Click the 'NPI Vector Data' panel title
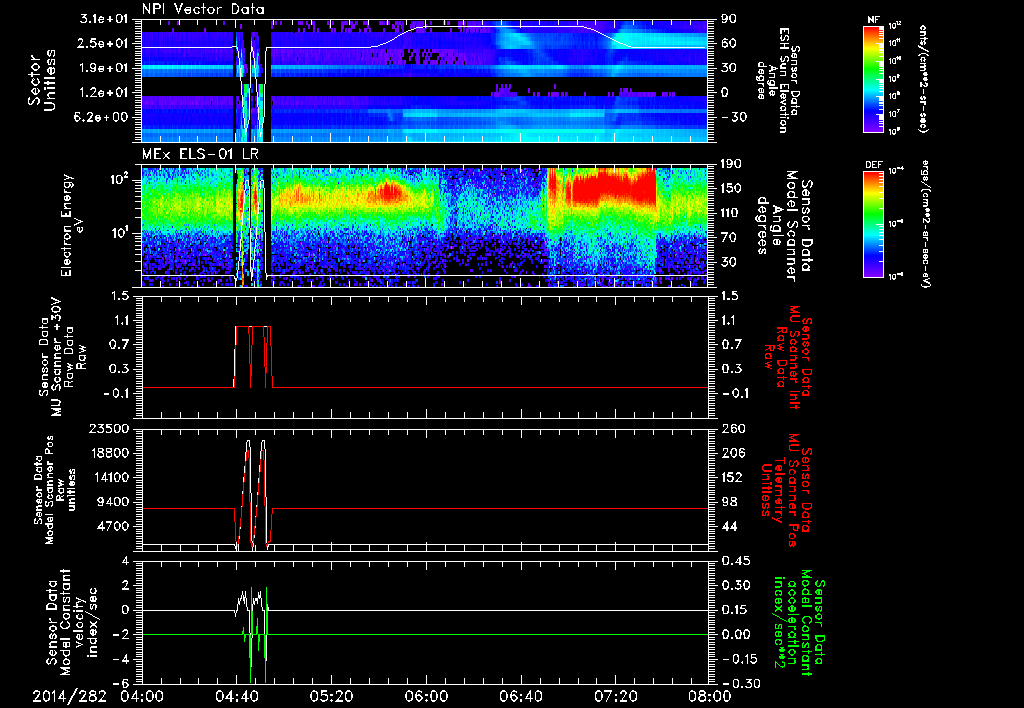The image size is (1024, 708). tap(203, 9)
